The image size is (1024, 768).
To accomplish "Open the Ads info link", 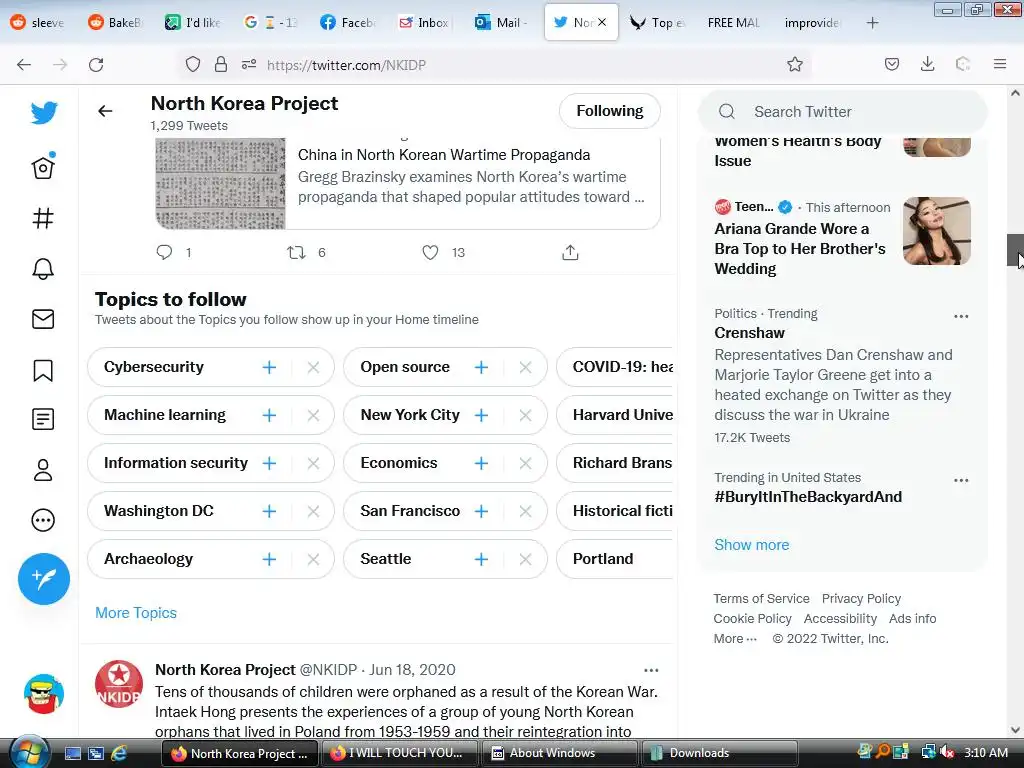I will [912, 618].
